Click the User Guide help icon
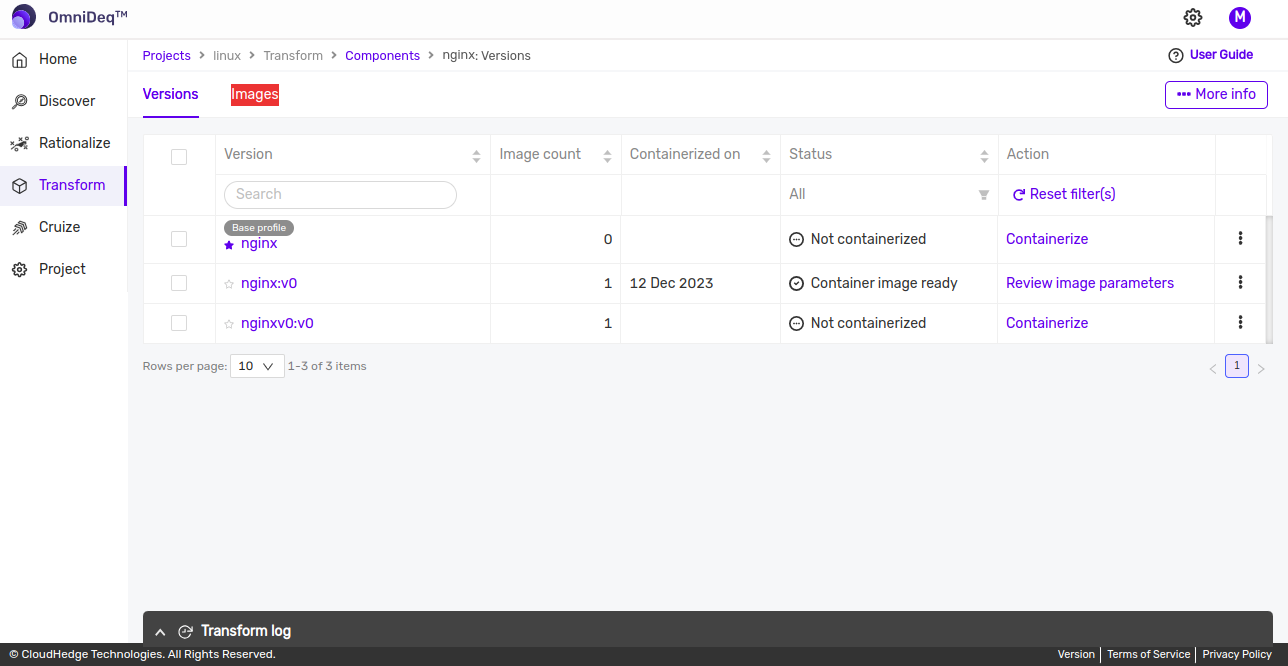This screenshot has width=1288, height=666. [x=1176, y=55]
